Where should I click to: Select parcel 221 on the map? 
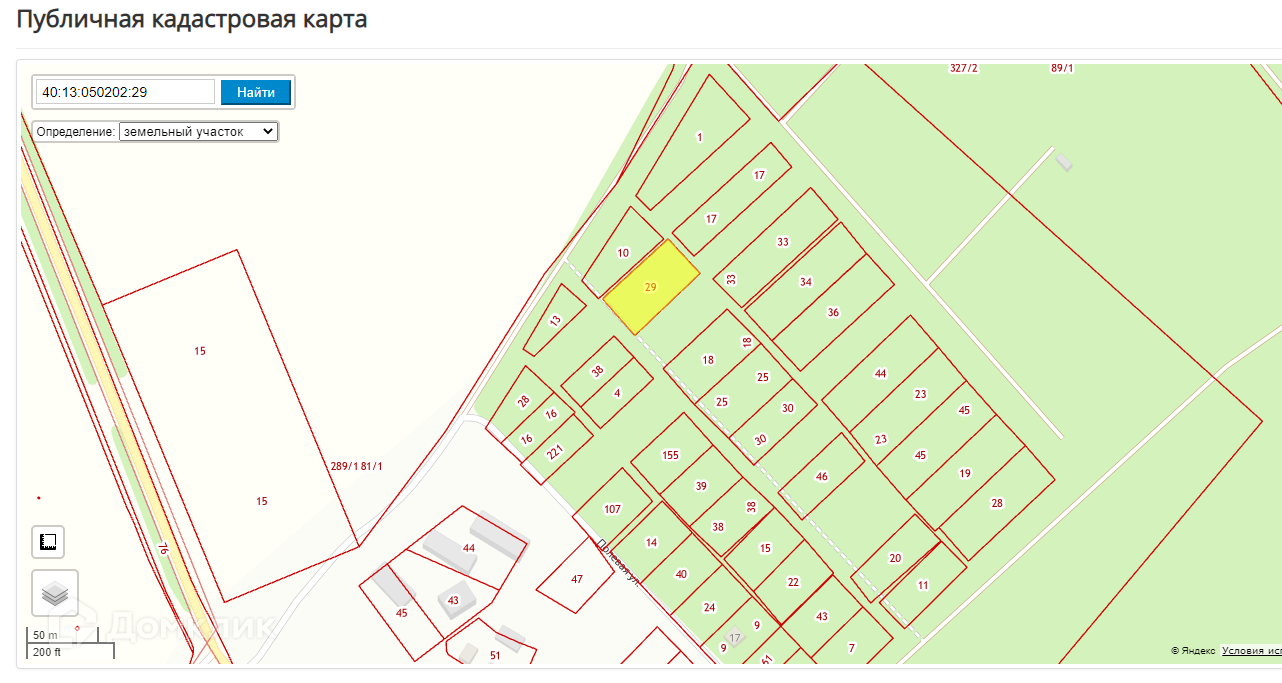pyautogui.click(x=555, y=451)
